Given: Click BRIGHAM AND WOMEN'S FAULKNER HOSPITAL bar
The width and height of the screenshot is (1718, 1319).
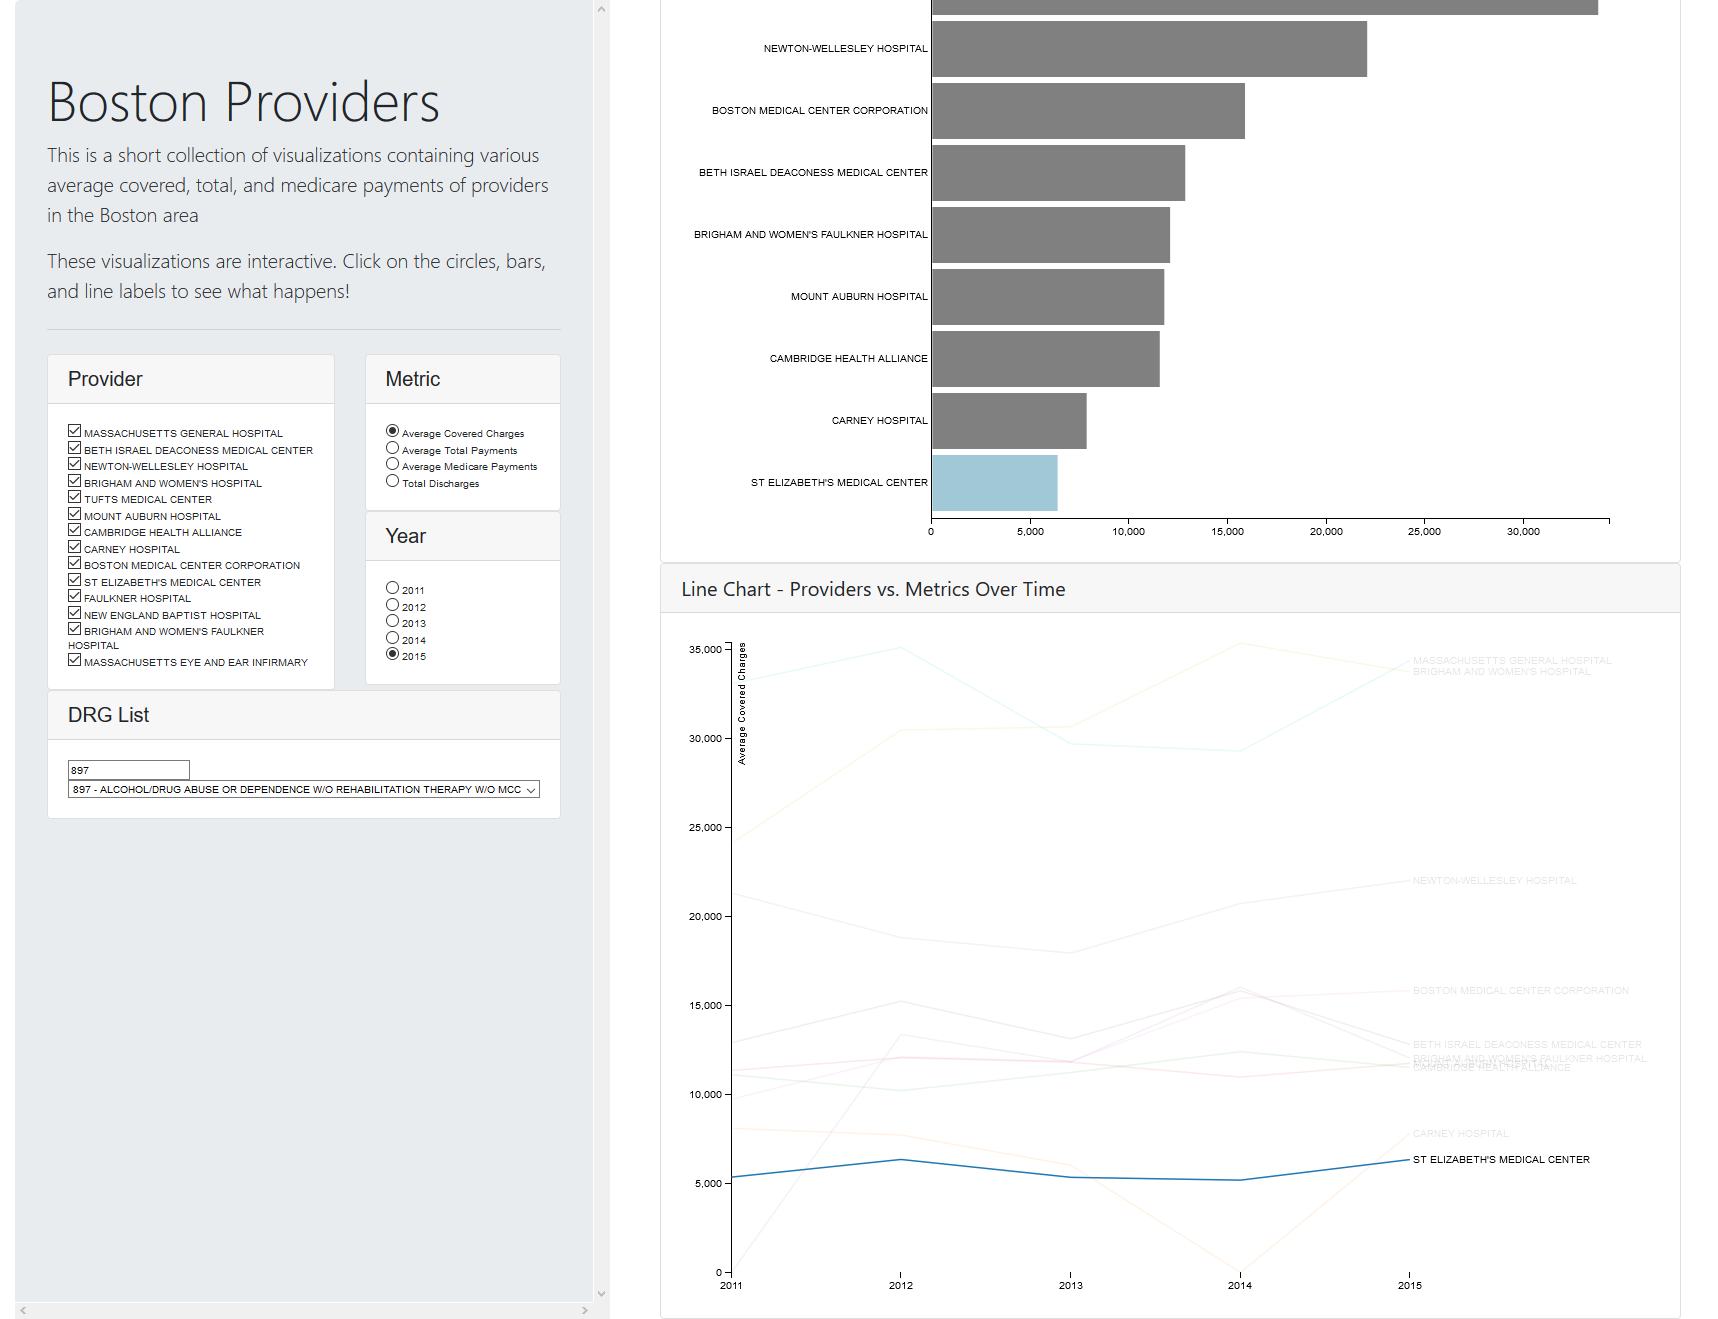Looking at the screenshot, I should click(1051, 235).
